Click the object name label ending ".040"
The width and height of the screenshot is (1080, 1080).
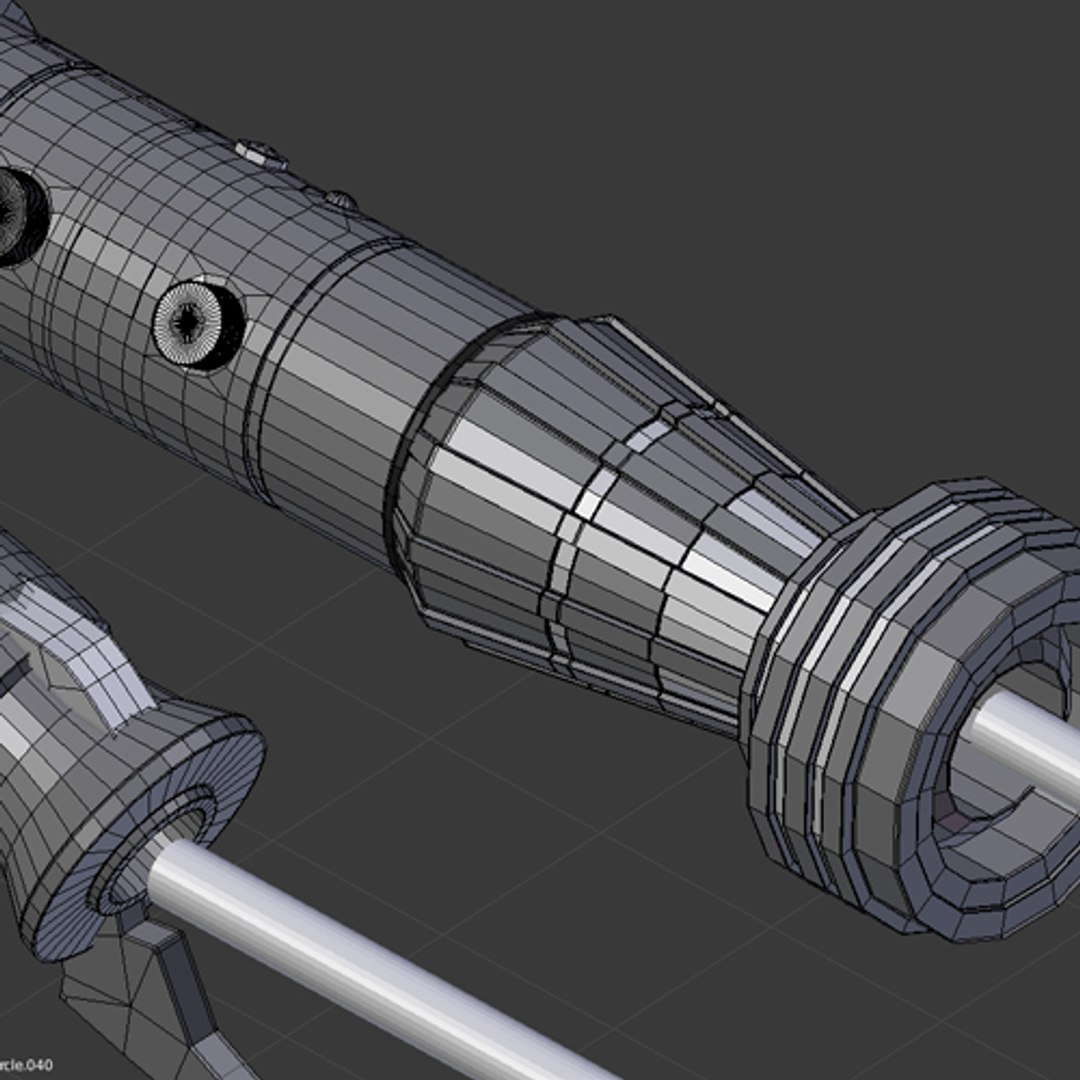pyautogui.click(x=26, y=1066)
